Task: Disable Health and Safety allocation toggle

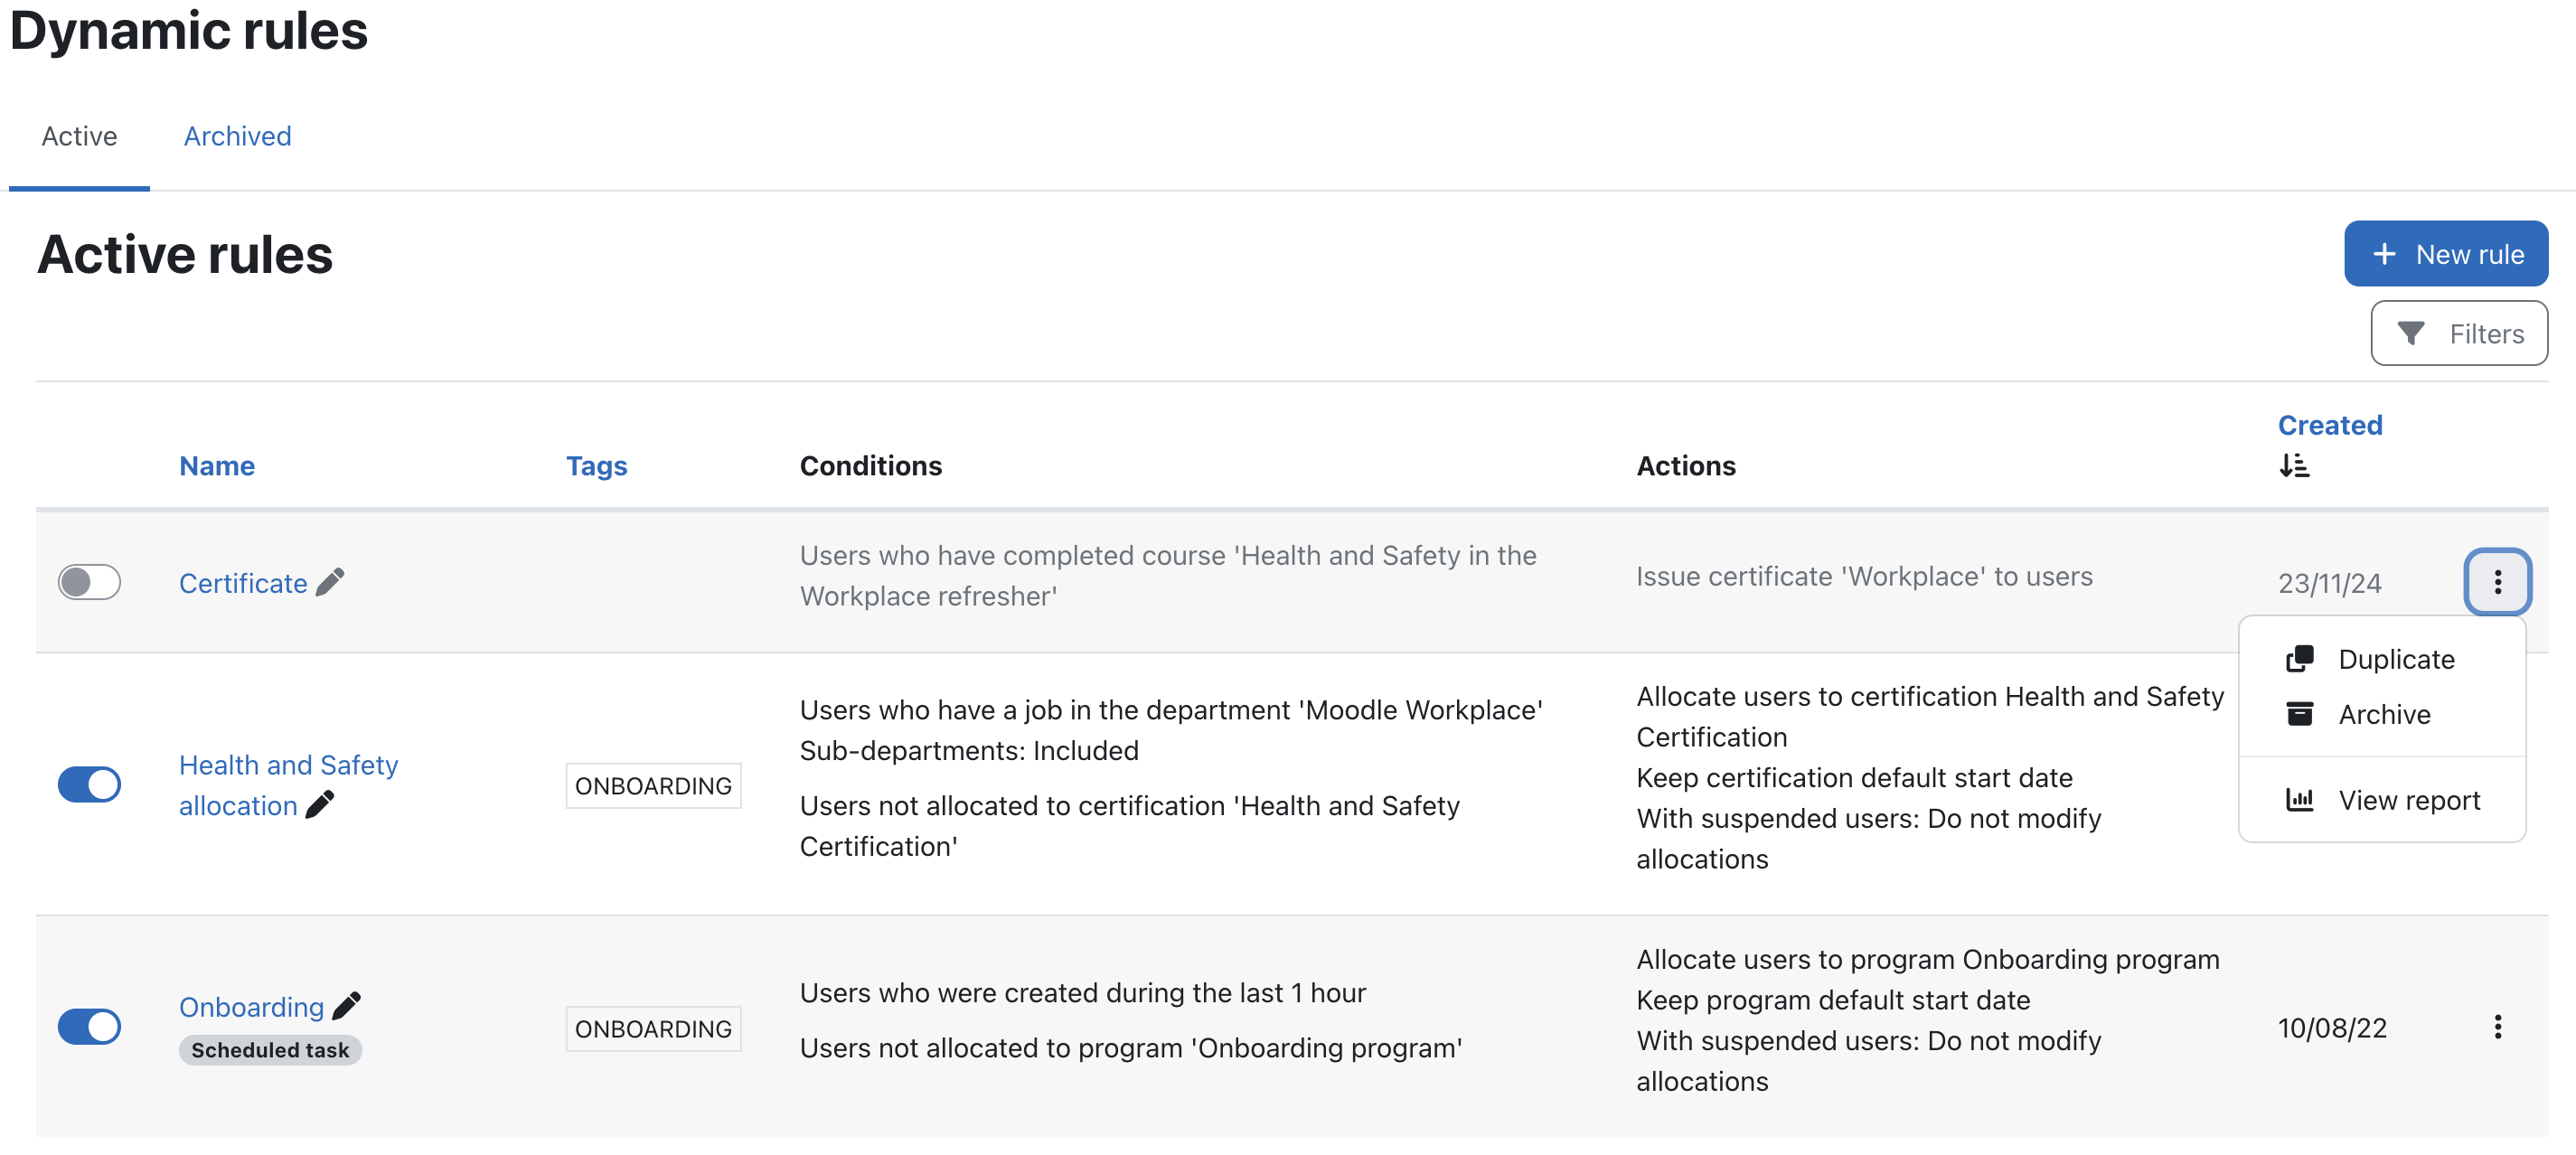Action: point(89,785)
